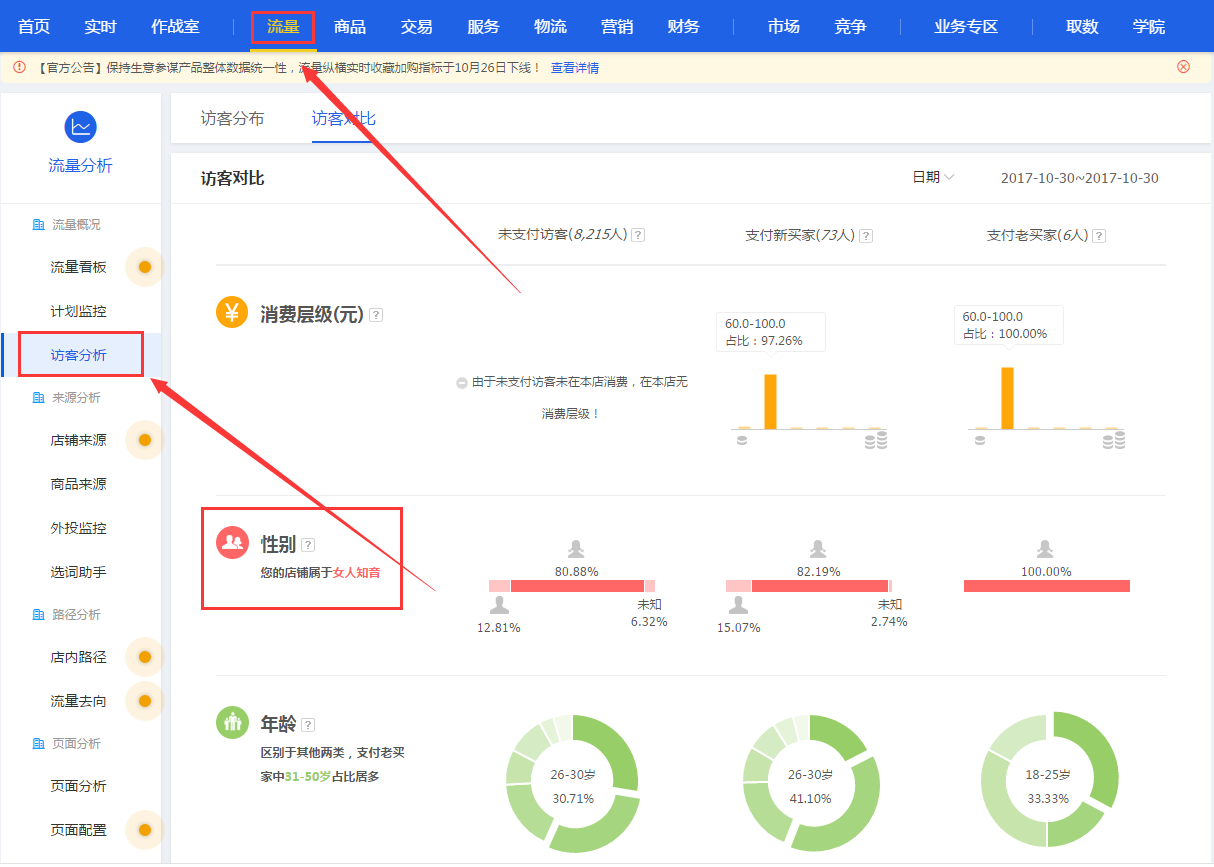The image size is (1214, 867).
Task: Click help icon next to 消费层级(元)
Action: click(376, 315)
